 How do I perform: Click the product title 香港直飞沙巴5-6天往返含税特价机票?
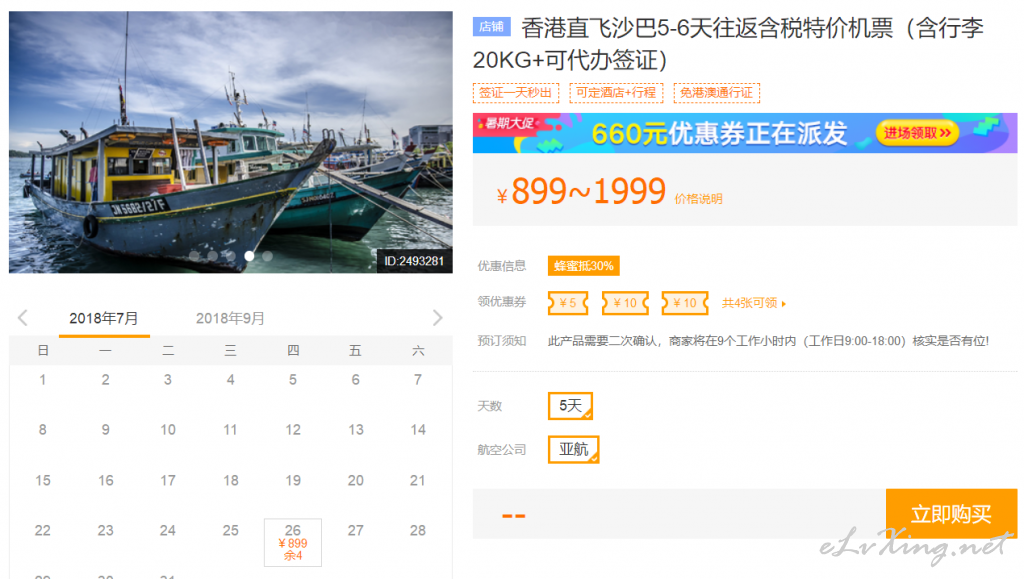(728, 44)
